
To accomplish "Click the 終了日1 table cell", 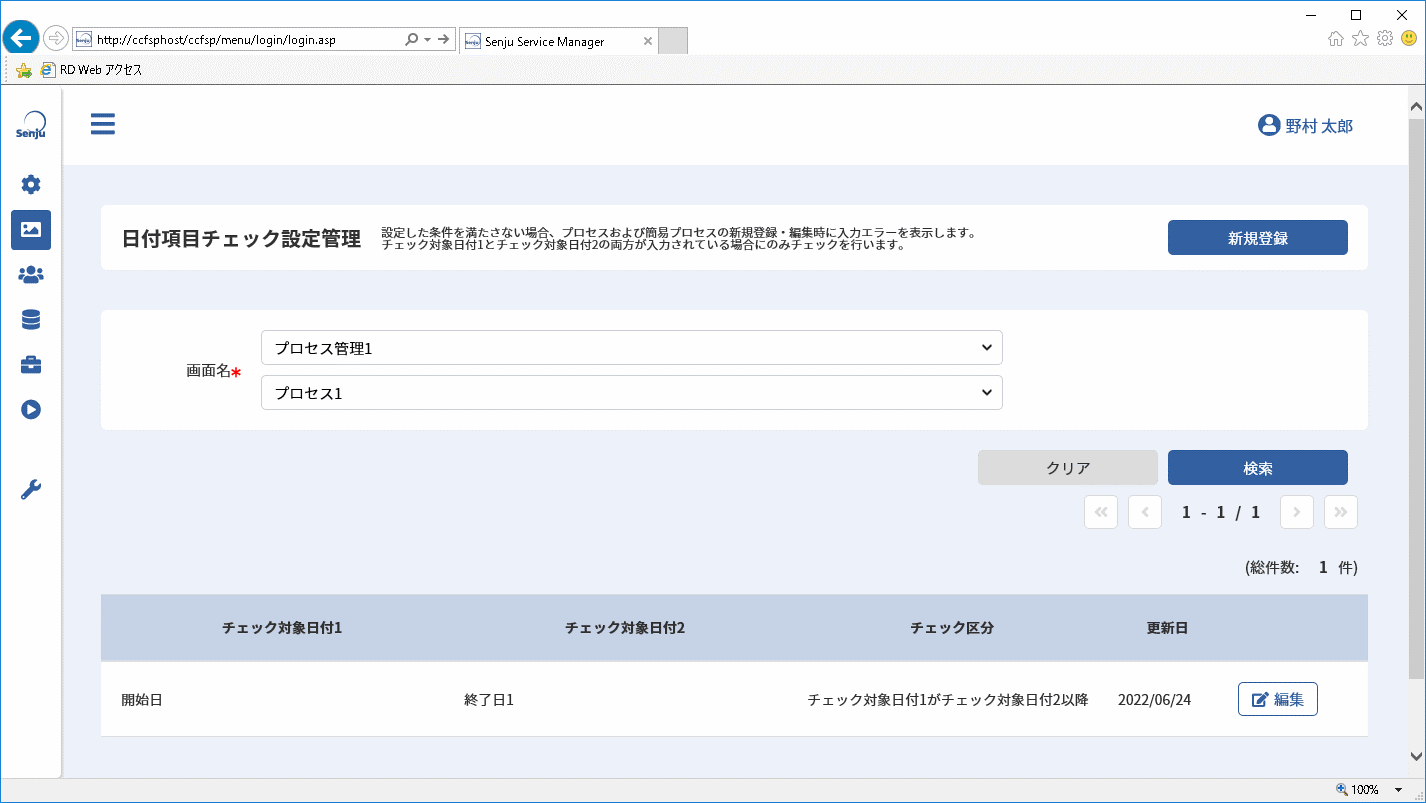I will pos(489,700).
